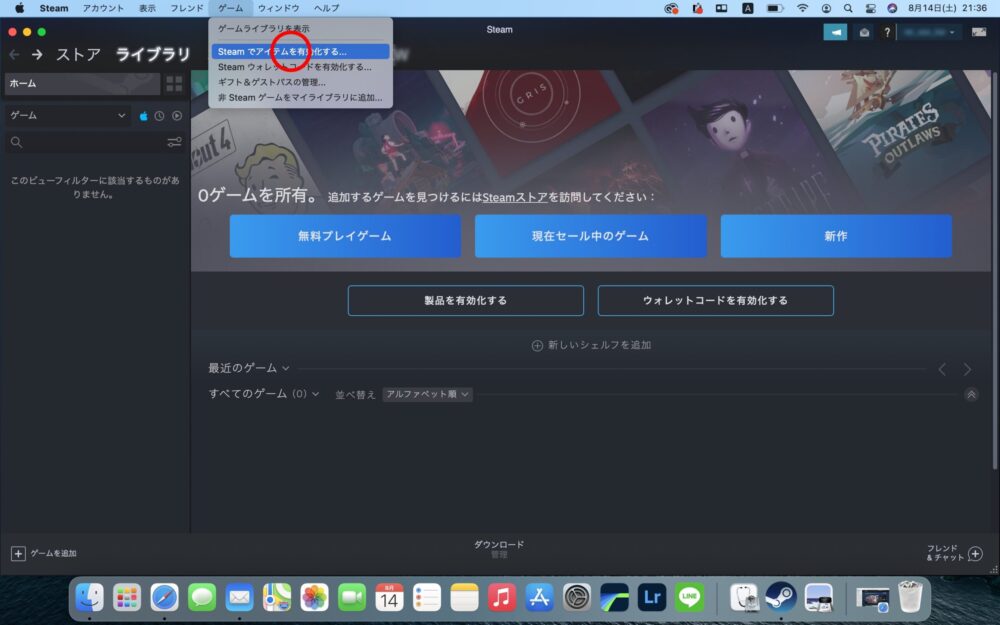Viewport: 1000px width, 625px height.
Task: Go forward with the right arrow
Action: pyautogui.click(x=38, y=55)
